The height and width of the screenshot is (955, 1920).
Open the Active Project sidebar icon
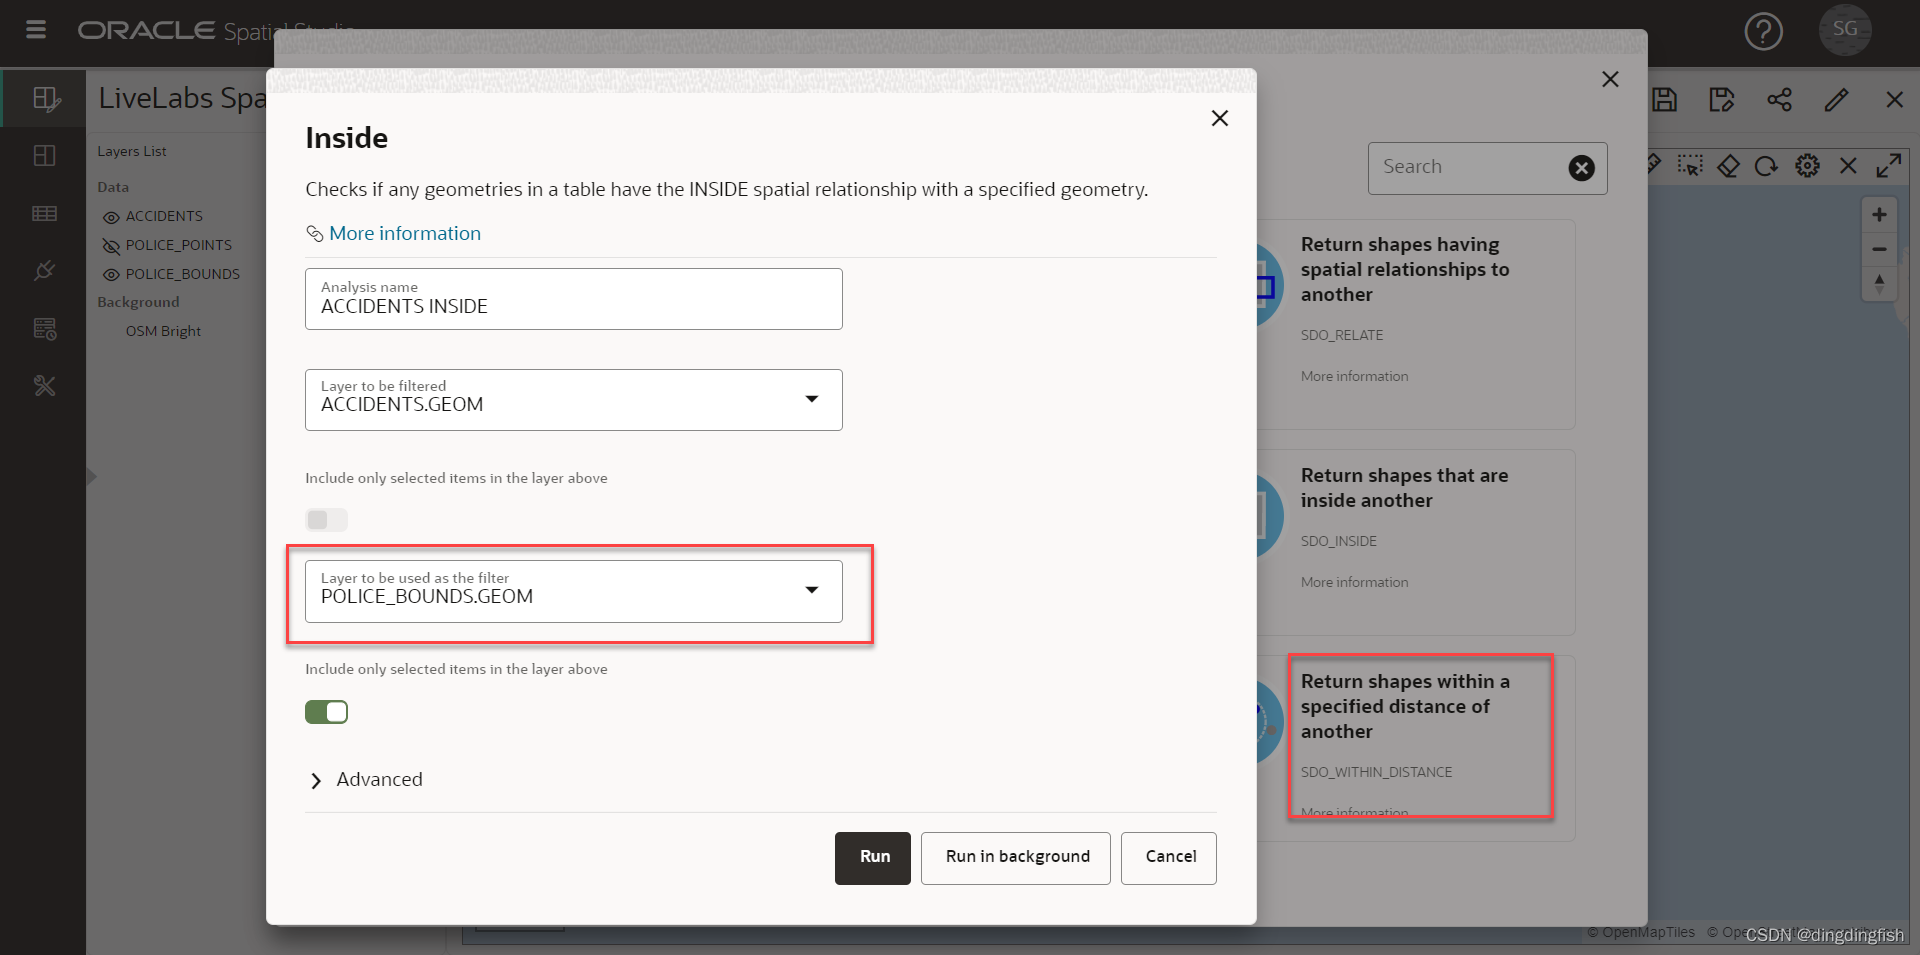click(x=45, y=98)
